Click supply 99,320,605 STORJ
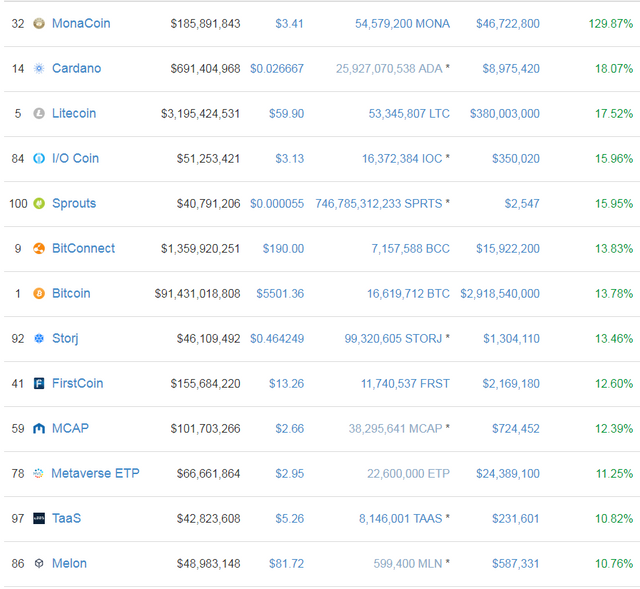Image resolution: width=640 pixels, height=589 pixels. click(393, 338)
